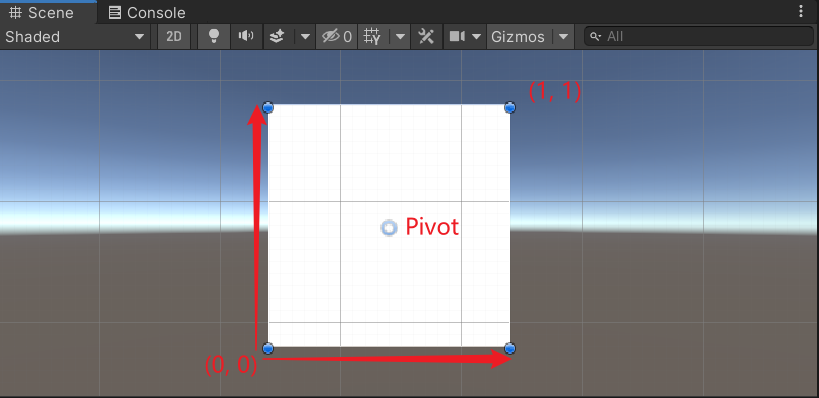Toggle scene audio speaker icon

[x=246, y=37]
